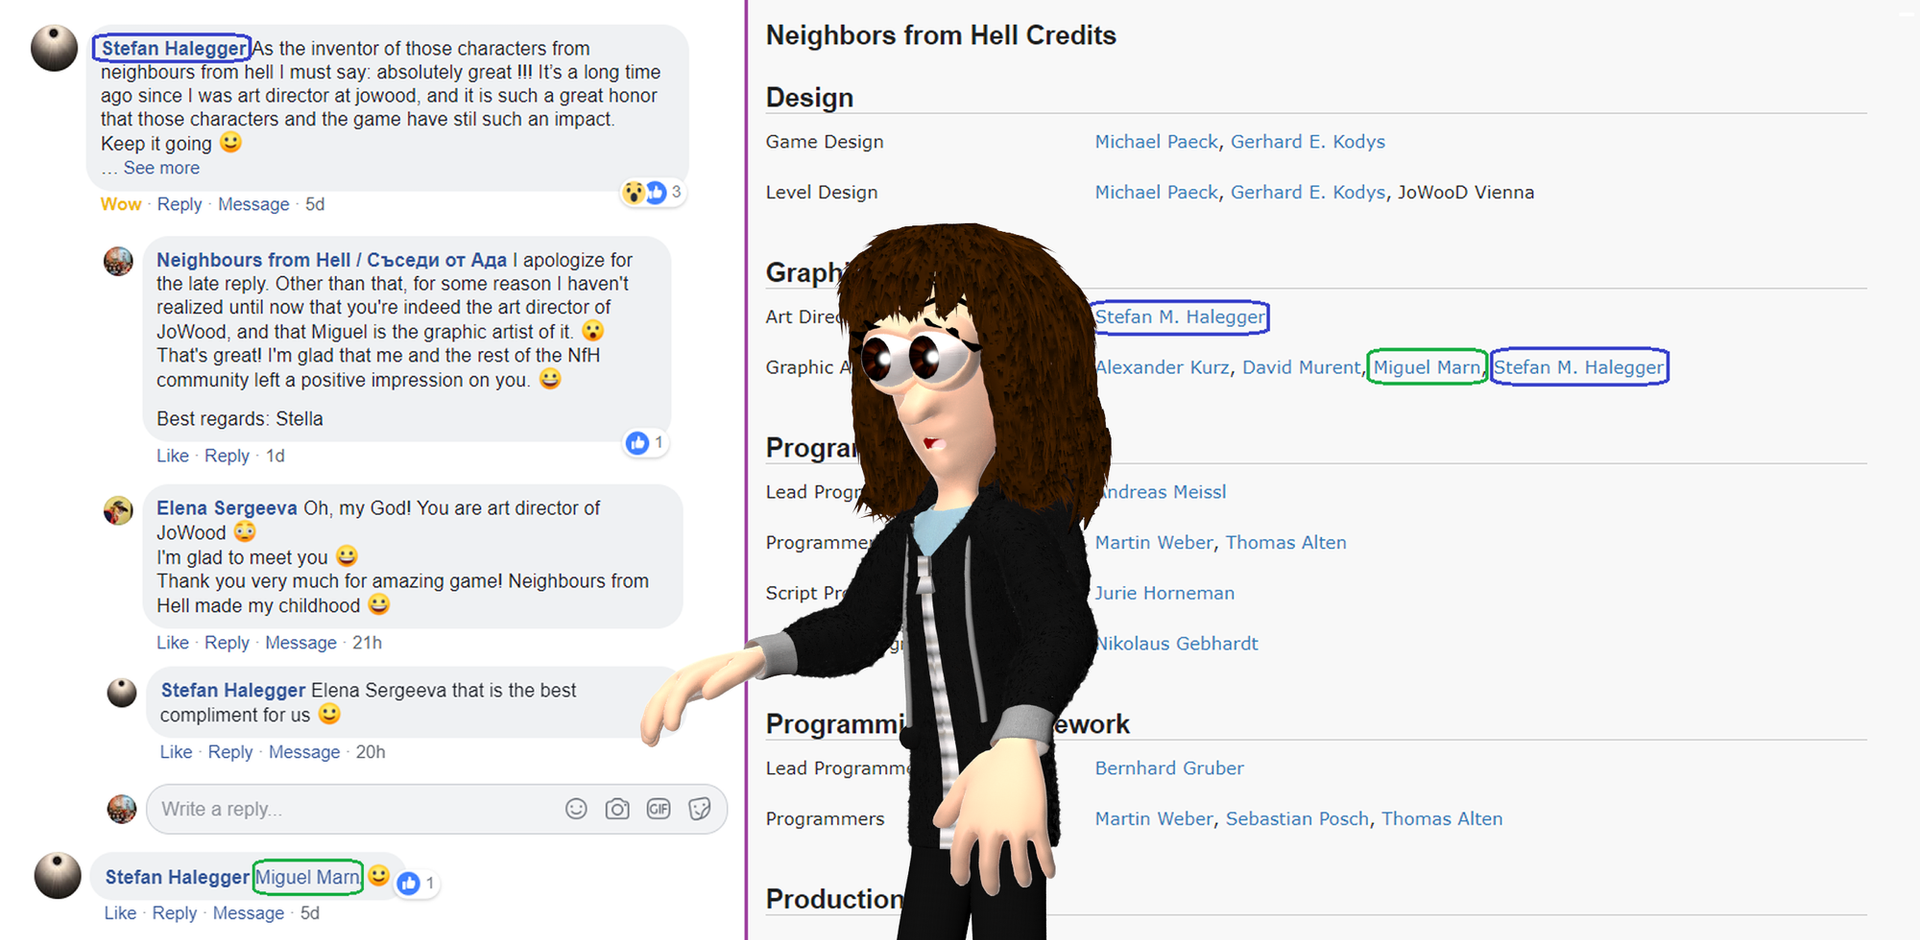Open Martin Weber under Programming Programmers

pos(1154,542)
